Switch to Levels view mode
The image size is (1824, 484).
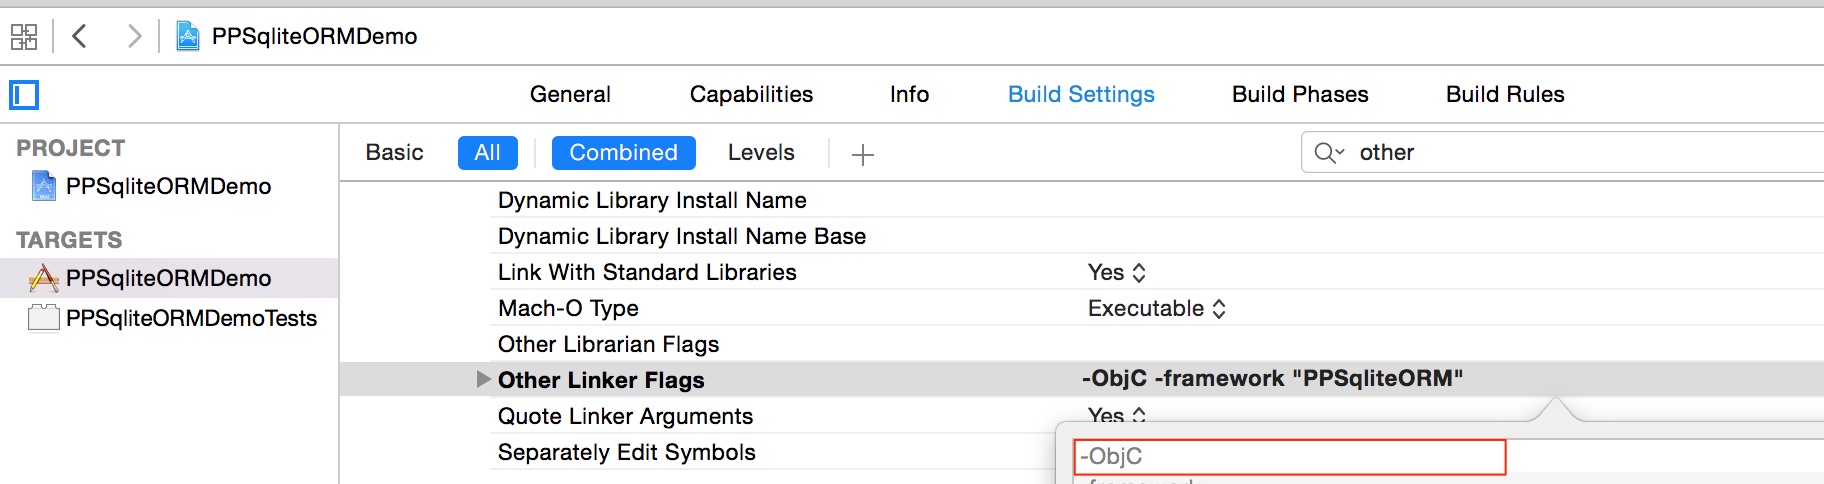click(x=761, y=152)
